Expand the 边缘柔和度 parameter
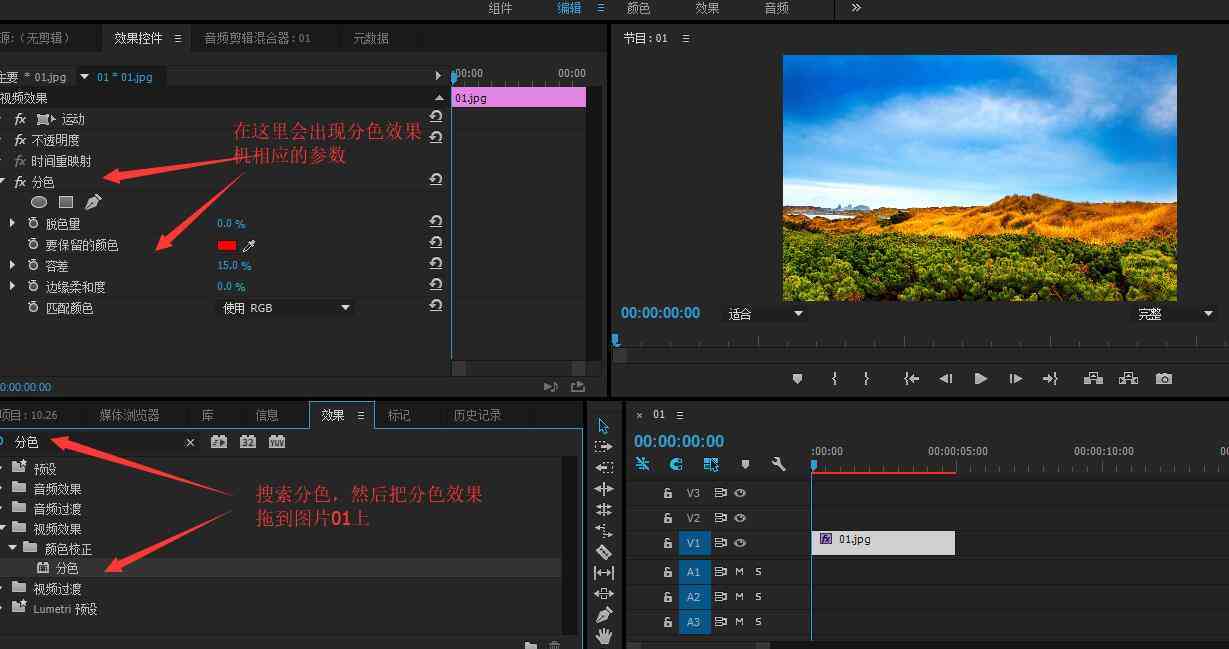1229x649 pixels. pos(12,286)
